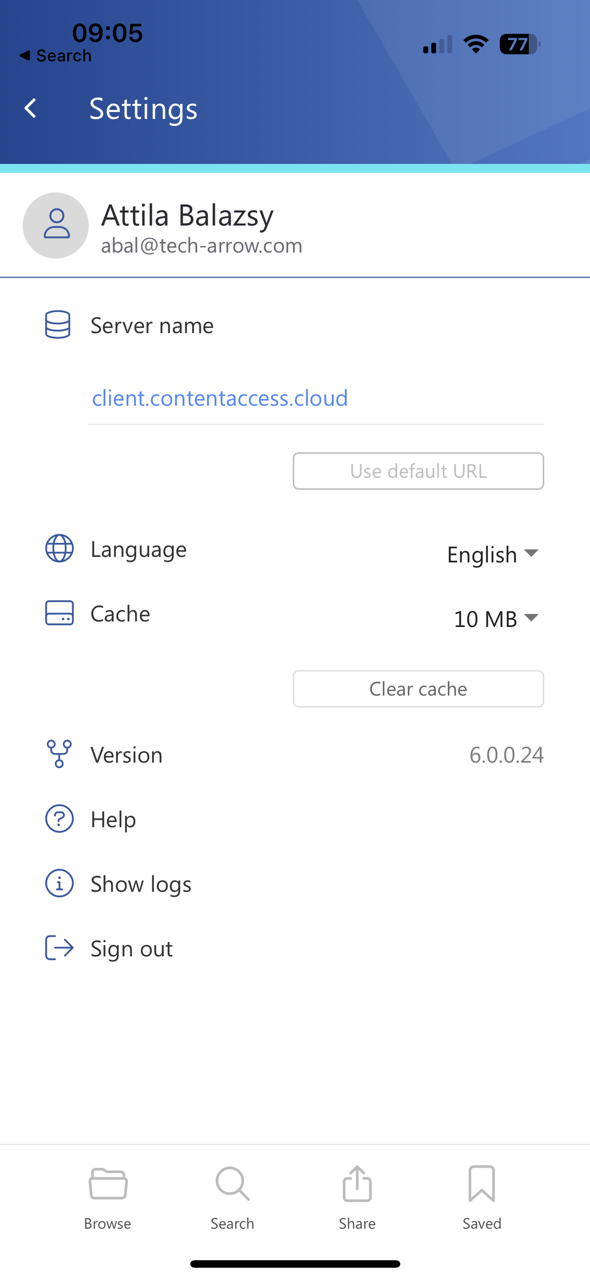
Task: Click the Show logs info icon
Action: tap(59, 883)
